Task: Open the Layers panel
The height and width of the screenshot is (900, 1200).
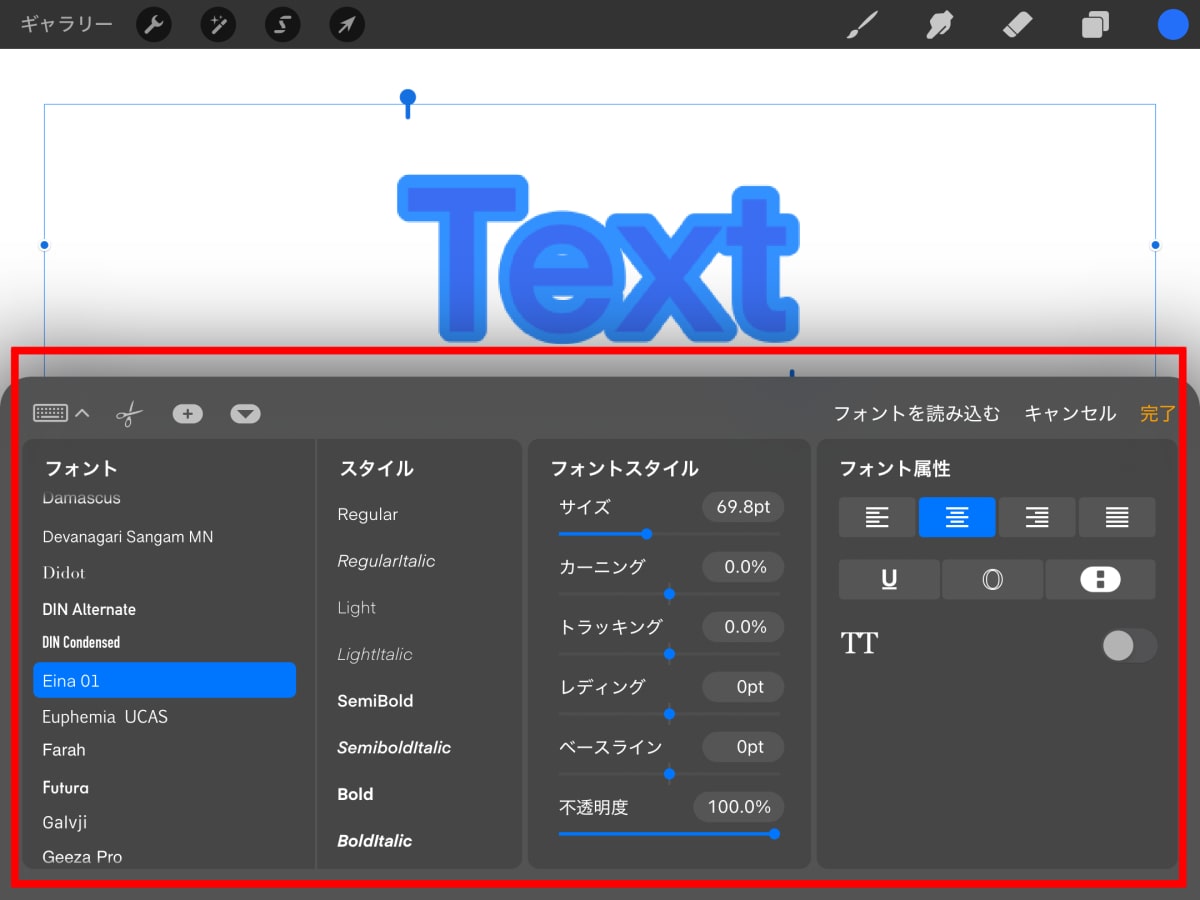Action: (x=1095, y=25)
